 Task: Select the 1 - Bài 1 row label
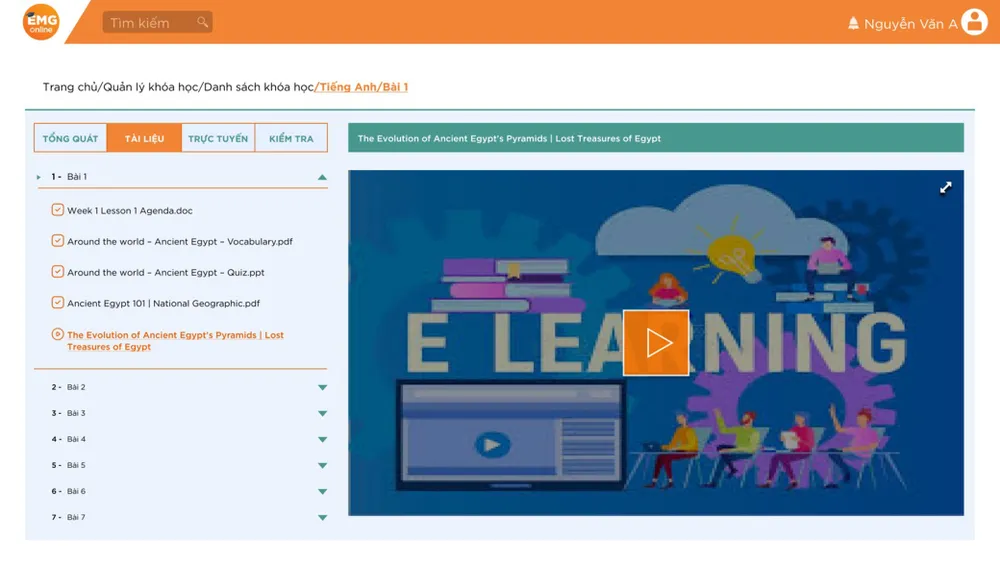pos(69,177)
